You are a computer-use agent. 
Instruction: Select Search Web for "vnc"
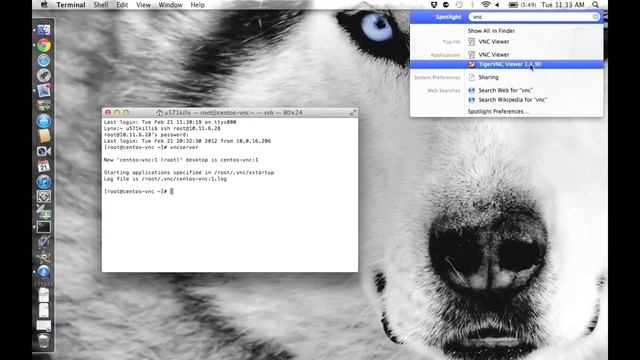point(506,90)
